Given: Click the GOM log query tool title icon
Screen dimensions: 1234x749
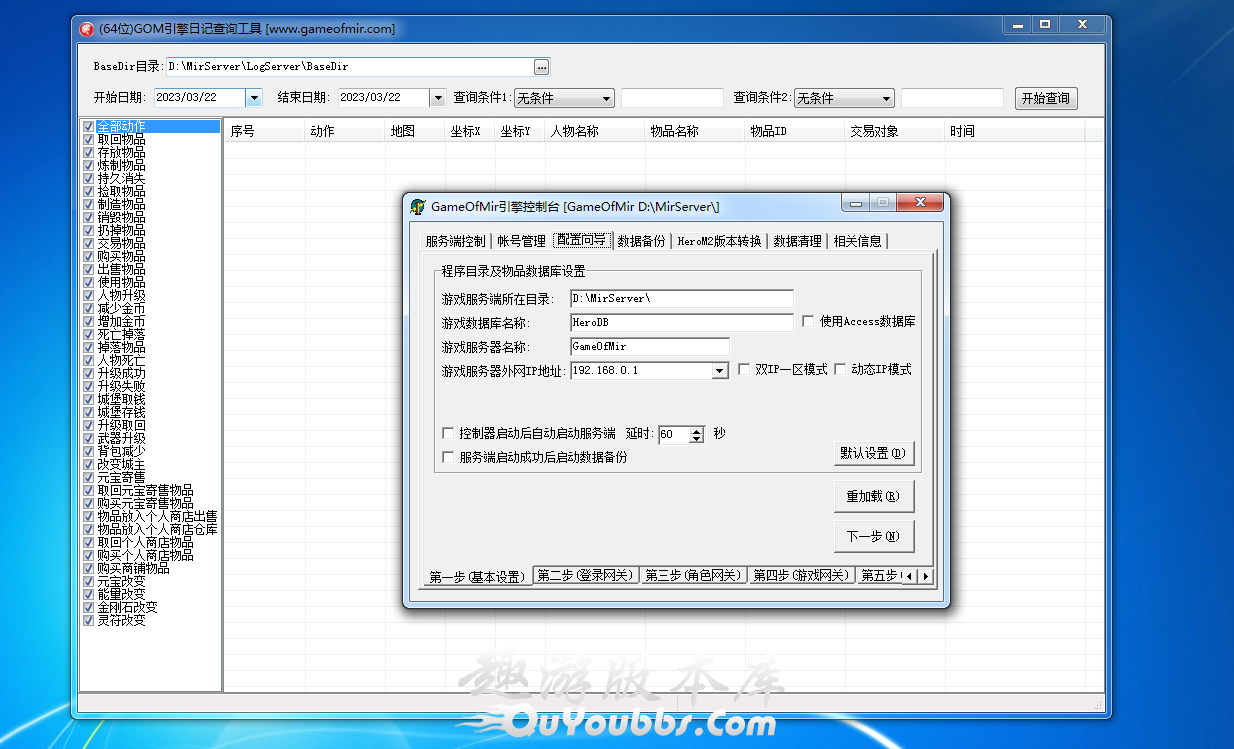Looking at the screenshot, I should (x=87, y=29).
